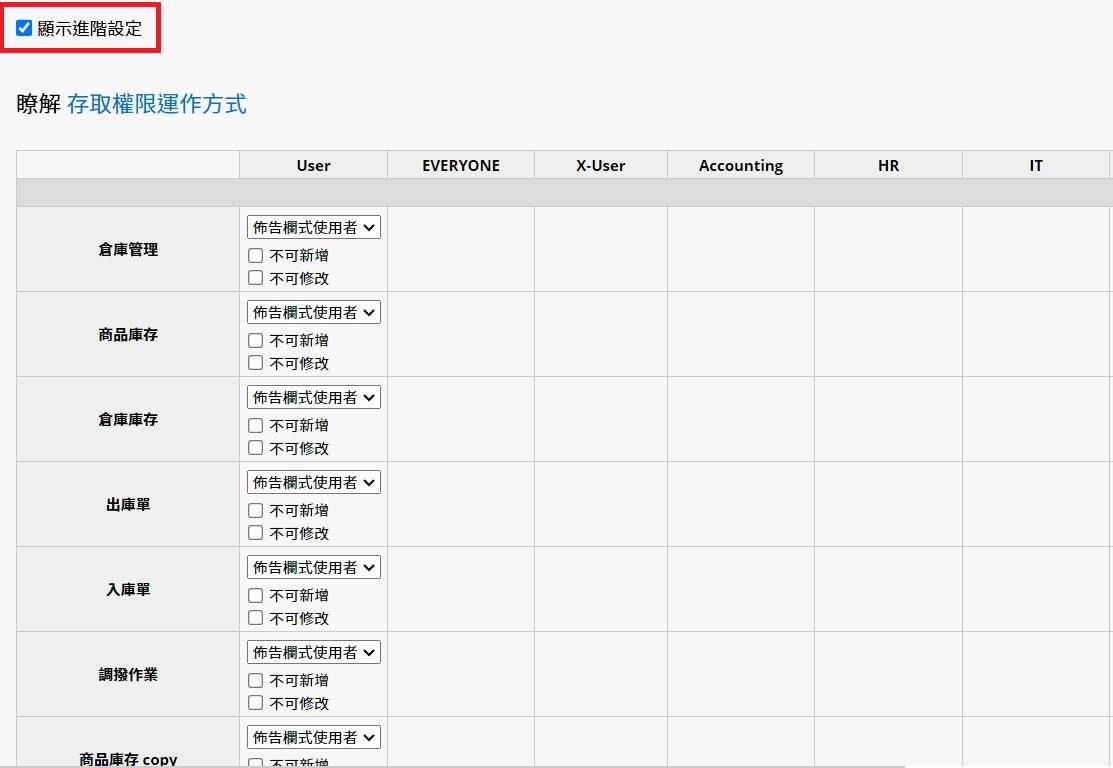This screenshot has height=768, width=1113.
Task: Tick 不可修改 for 出庫單
Action: tap(256, 534)
